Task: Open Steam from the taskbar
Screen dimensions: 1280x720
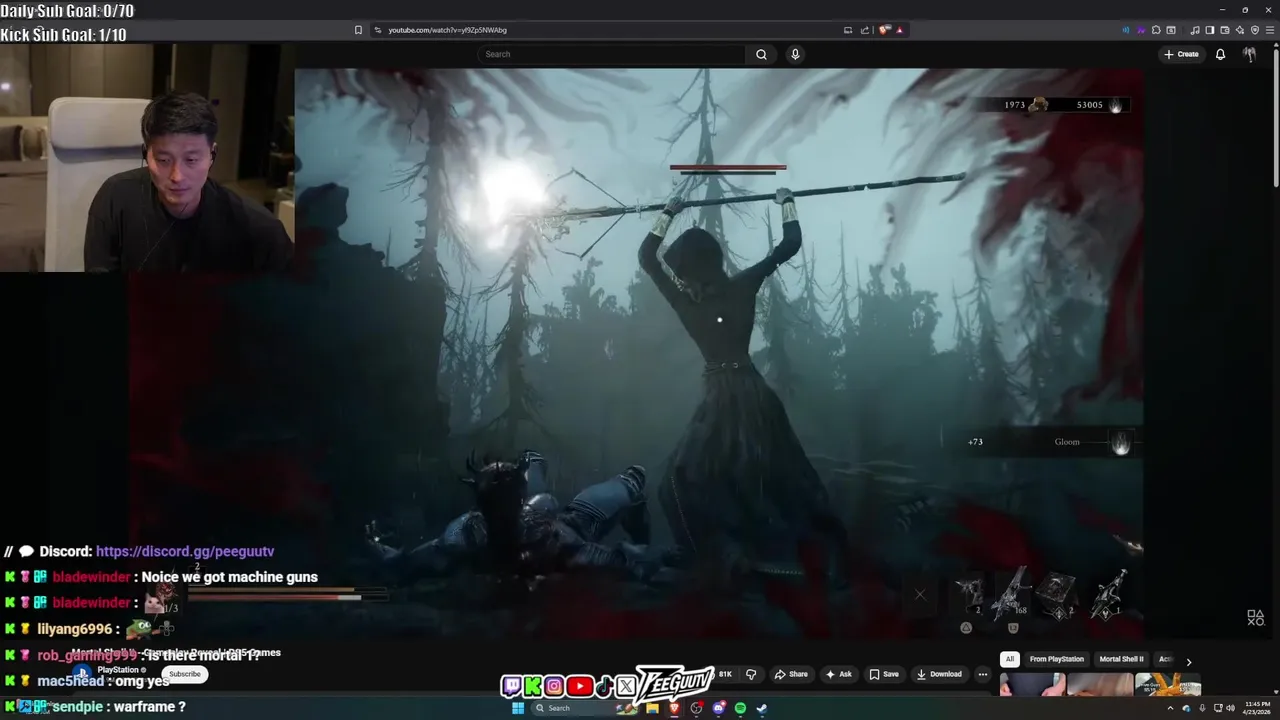Action: 762,708
